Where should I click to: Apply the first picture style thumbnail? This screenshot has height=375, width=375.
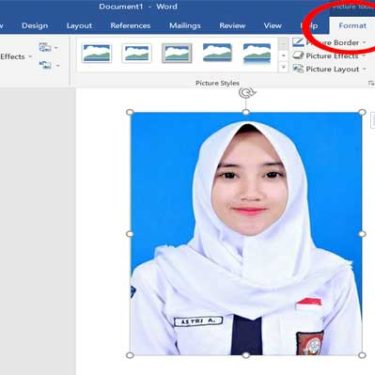(x=96, y=53)
